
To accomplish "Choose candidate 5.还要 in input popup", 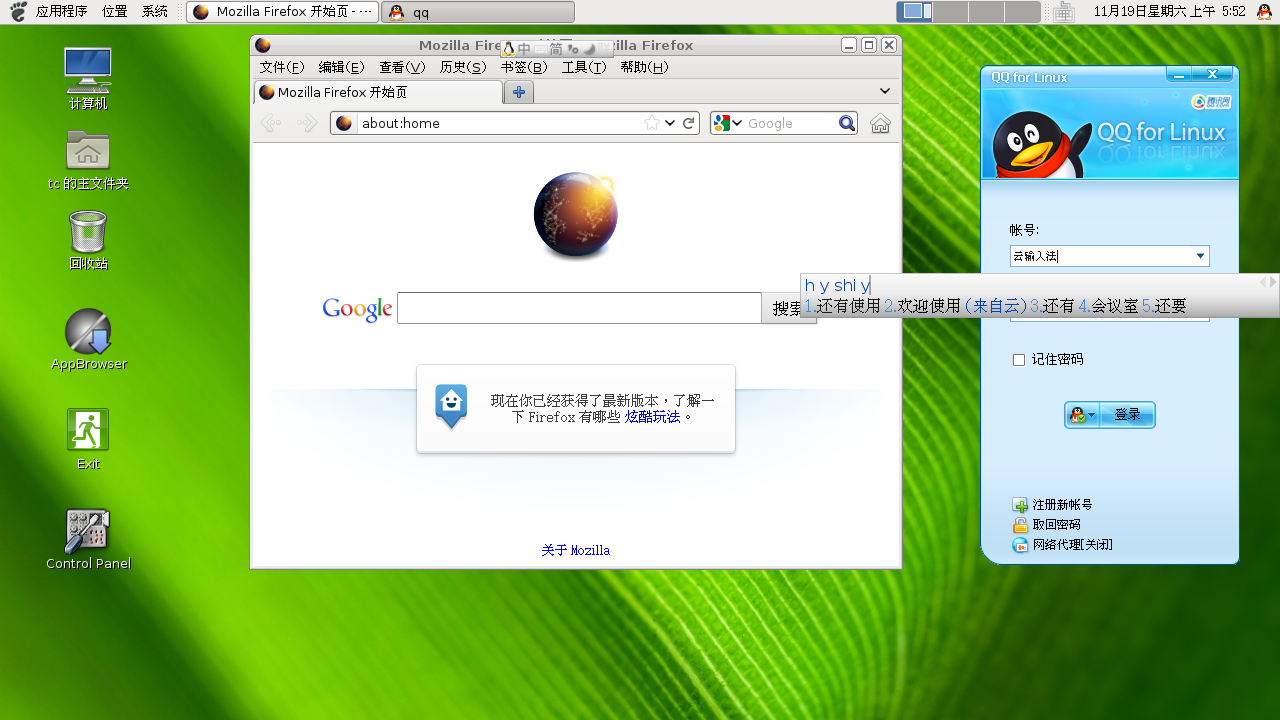I will tap(1164, 306).
